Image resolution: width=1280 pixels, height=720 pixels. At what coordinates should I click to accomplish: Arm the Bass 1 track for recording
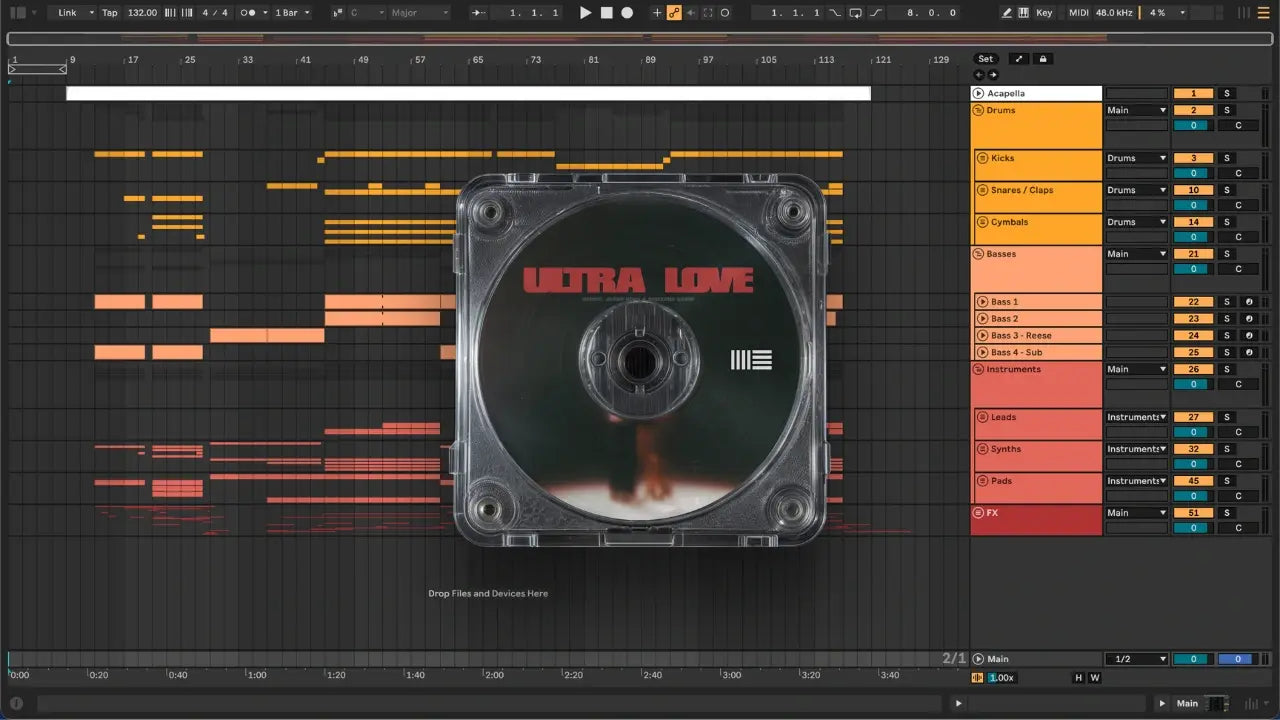click(x=1248, y=302)
